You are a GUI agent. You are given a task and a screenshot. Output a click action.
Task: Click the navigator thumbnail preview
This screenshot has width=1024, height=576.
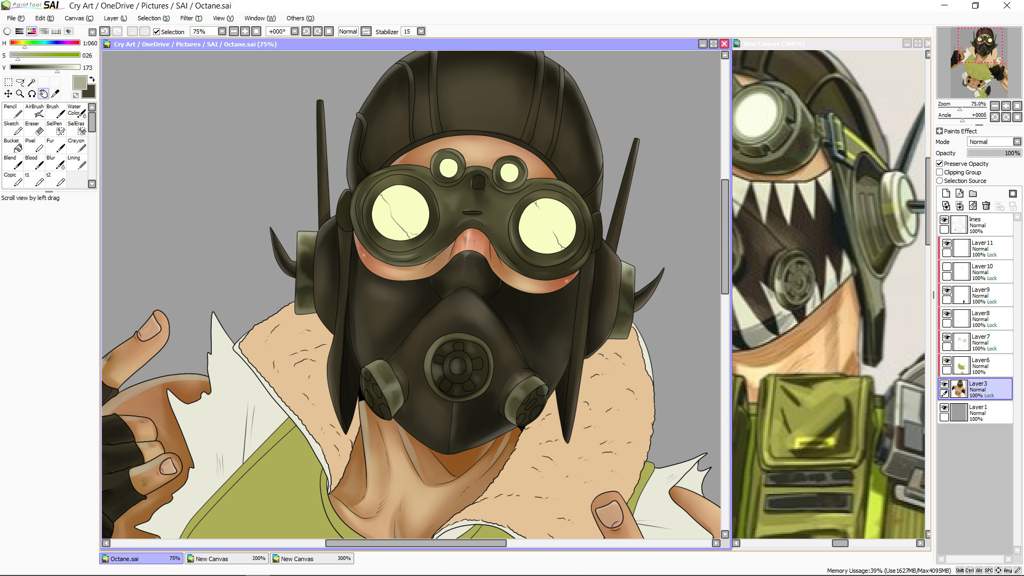coord(978,62)
